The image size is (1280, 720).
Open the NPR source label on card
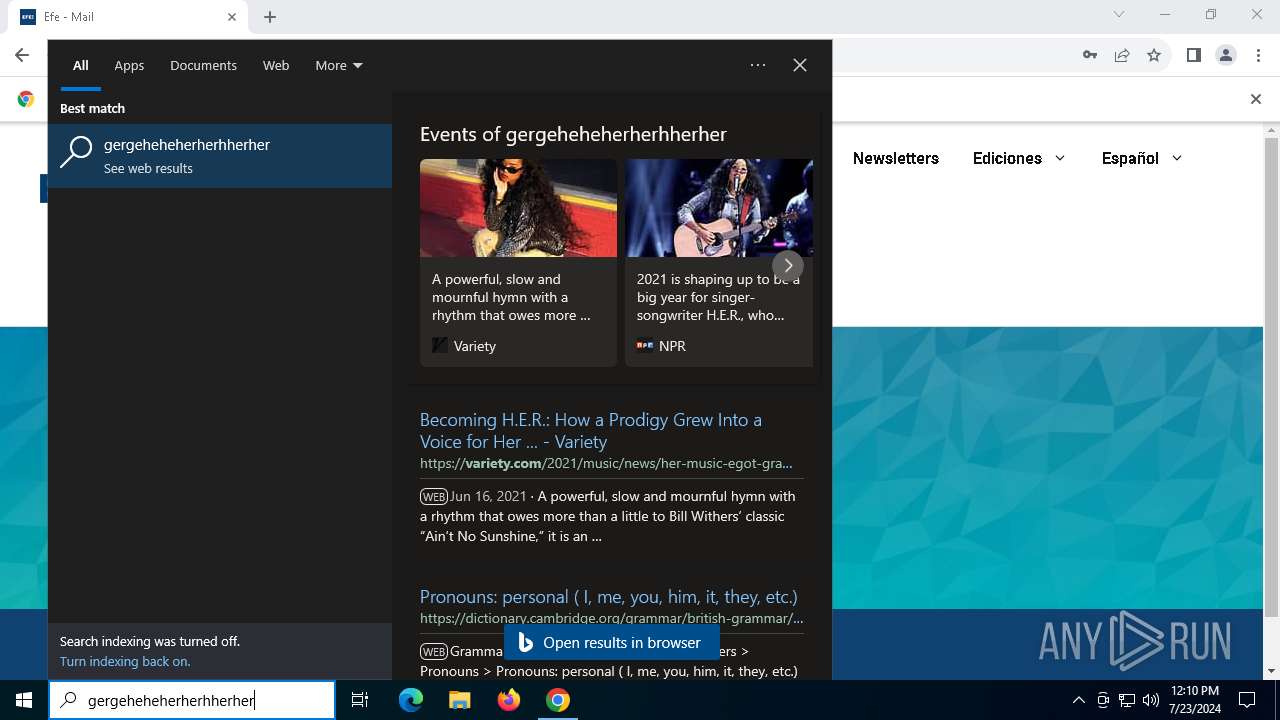pos(661,346)
